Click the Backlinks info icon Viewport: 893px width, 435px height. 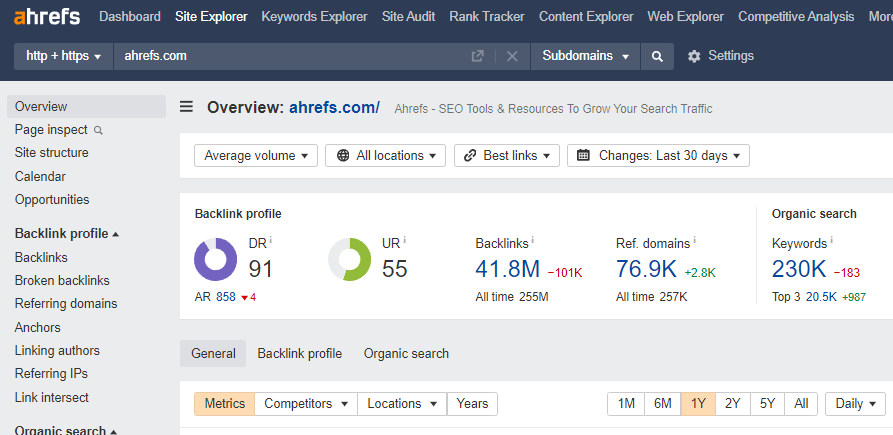[x=532, y=240]
